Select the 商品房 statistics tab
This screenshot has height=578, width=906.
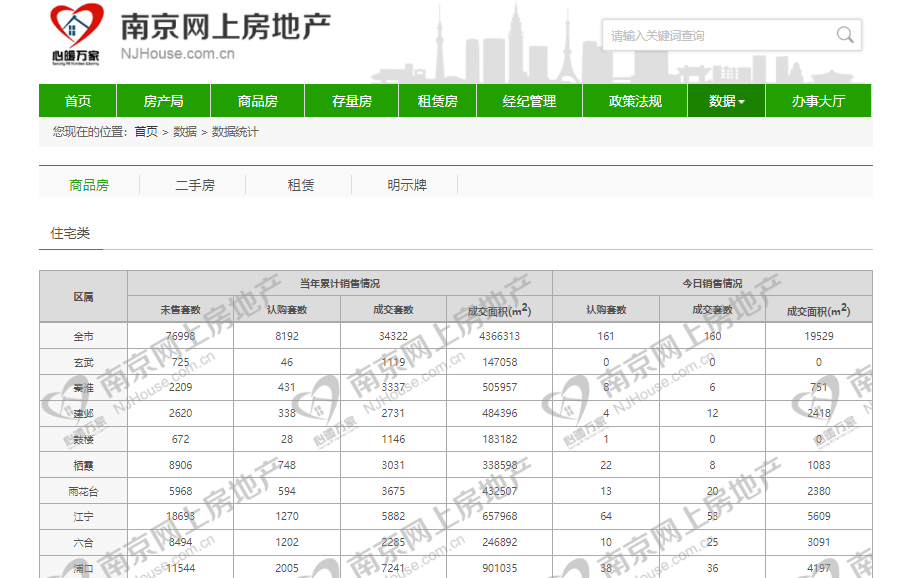pyautogui.click(x=89, y=185)
